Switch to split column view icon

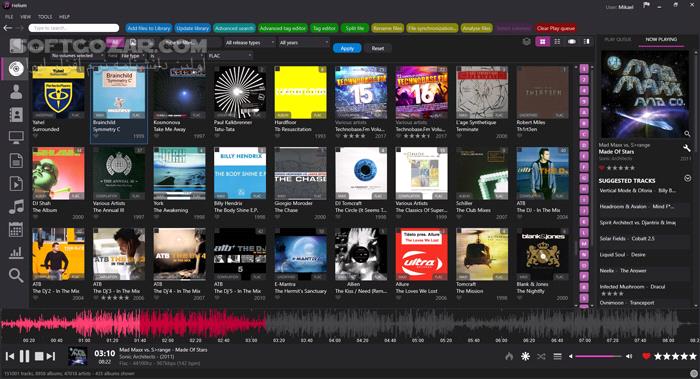click(x=587, y=42)
